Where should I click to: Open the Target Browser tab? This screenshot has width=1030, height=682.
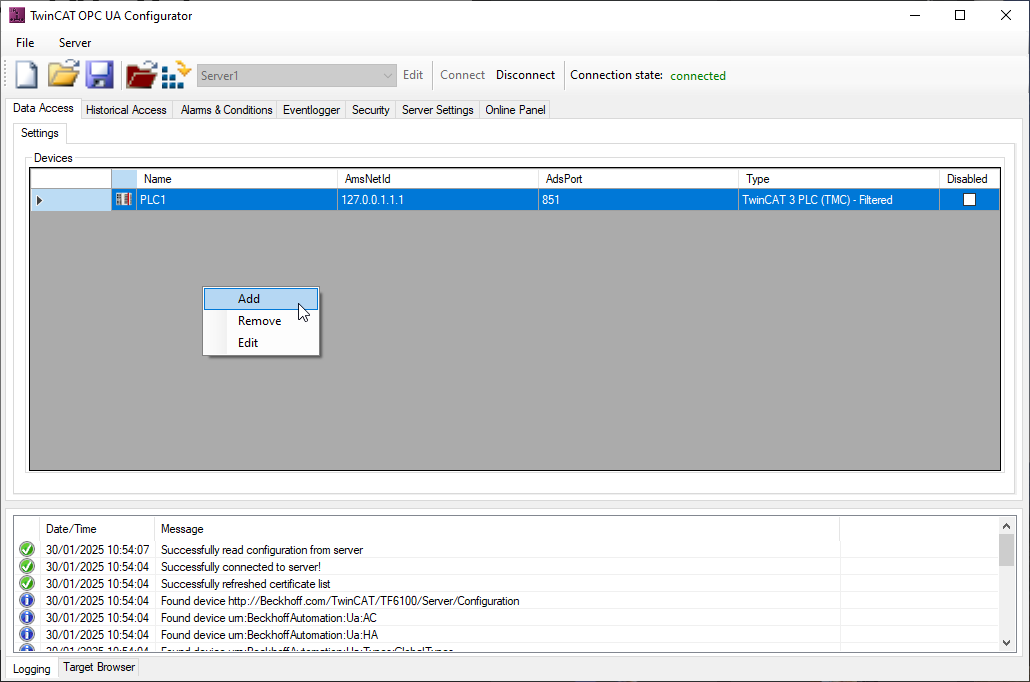click(x=98, y=667)
